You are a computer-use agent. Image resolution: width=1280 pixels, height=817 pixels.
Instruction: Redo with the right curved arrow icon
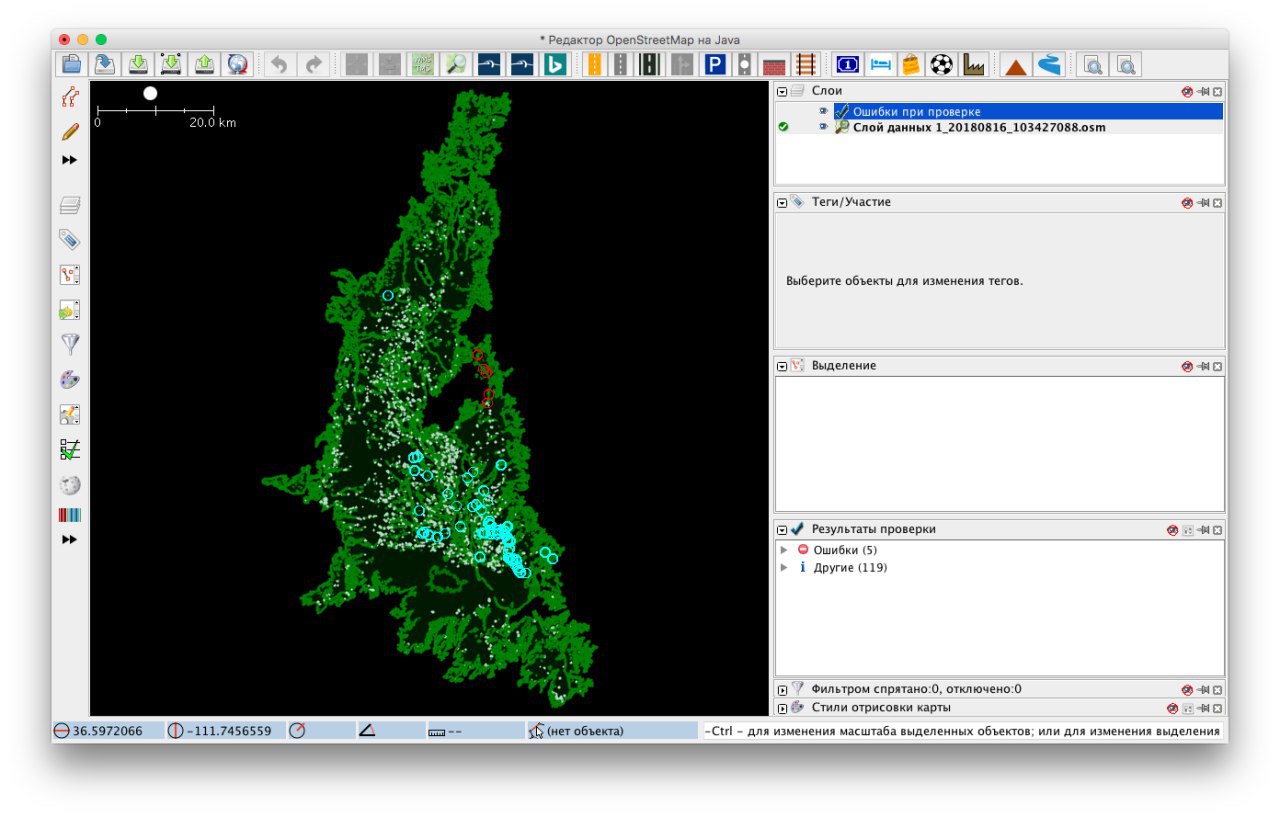pos(313,64)
